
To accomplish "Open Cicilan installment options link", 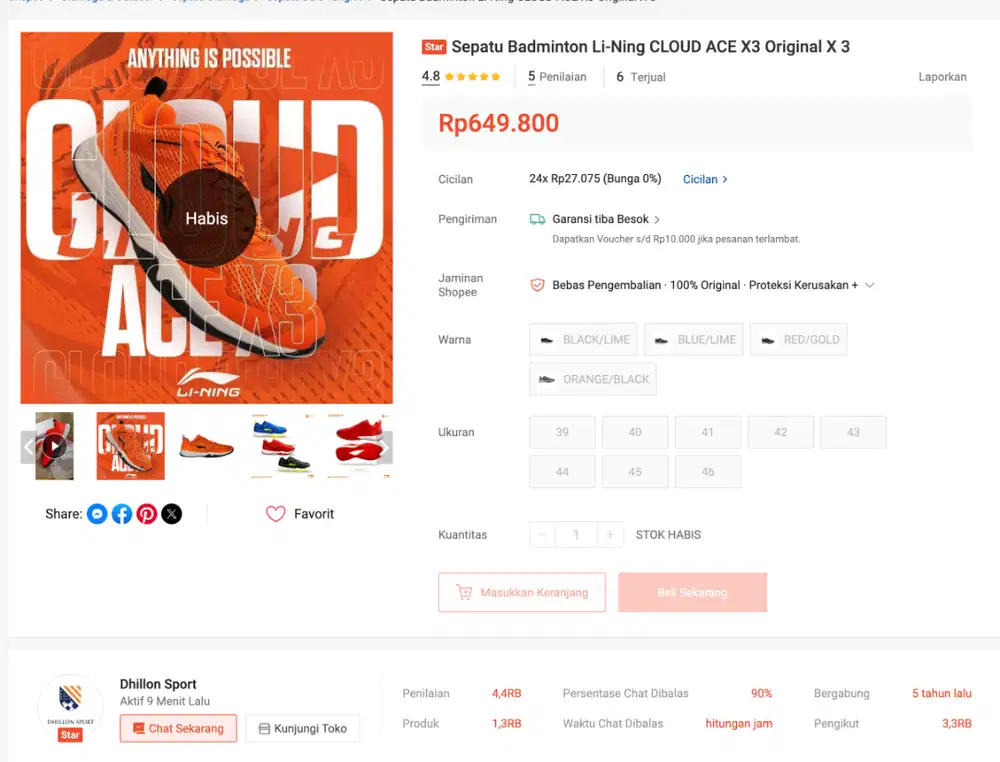I will pyautogui.click(x=705, y=179).
